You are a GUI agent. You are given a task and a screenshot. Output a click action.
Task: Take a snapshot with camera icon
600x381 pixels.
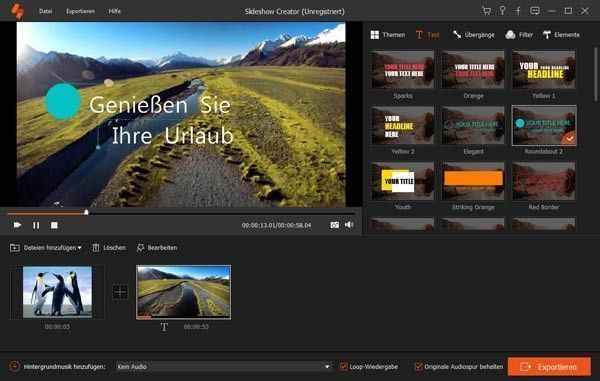334,225
